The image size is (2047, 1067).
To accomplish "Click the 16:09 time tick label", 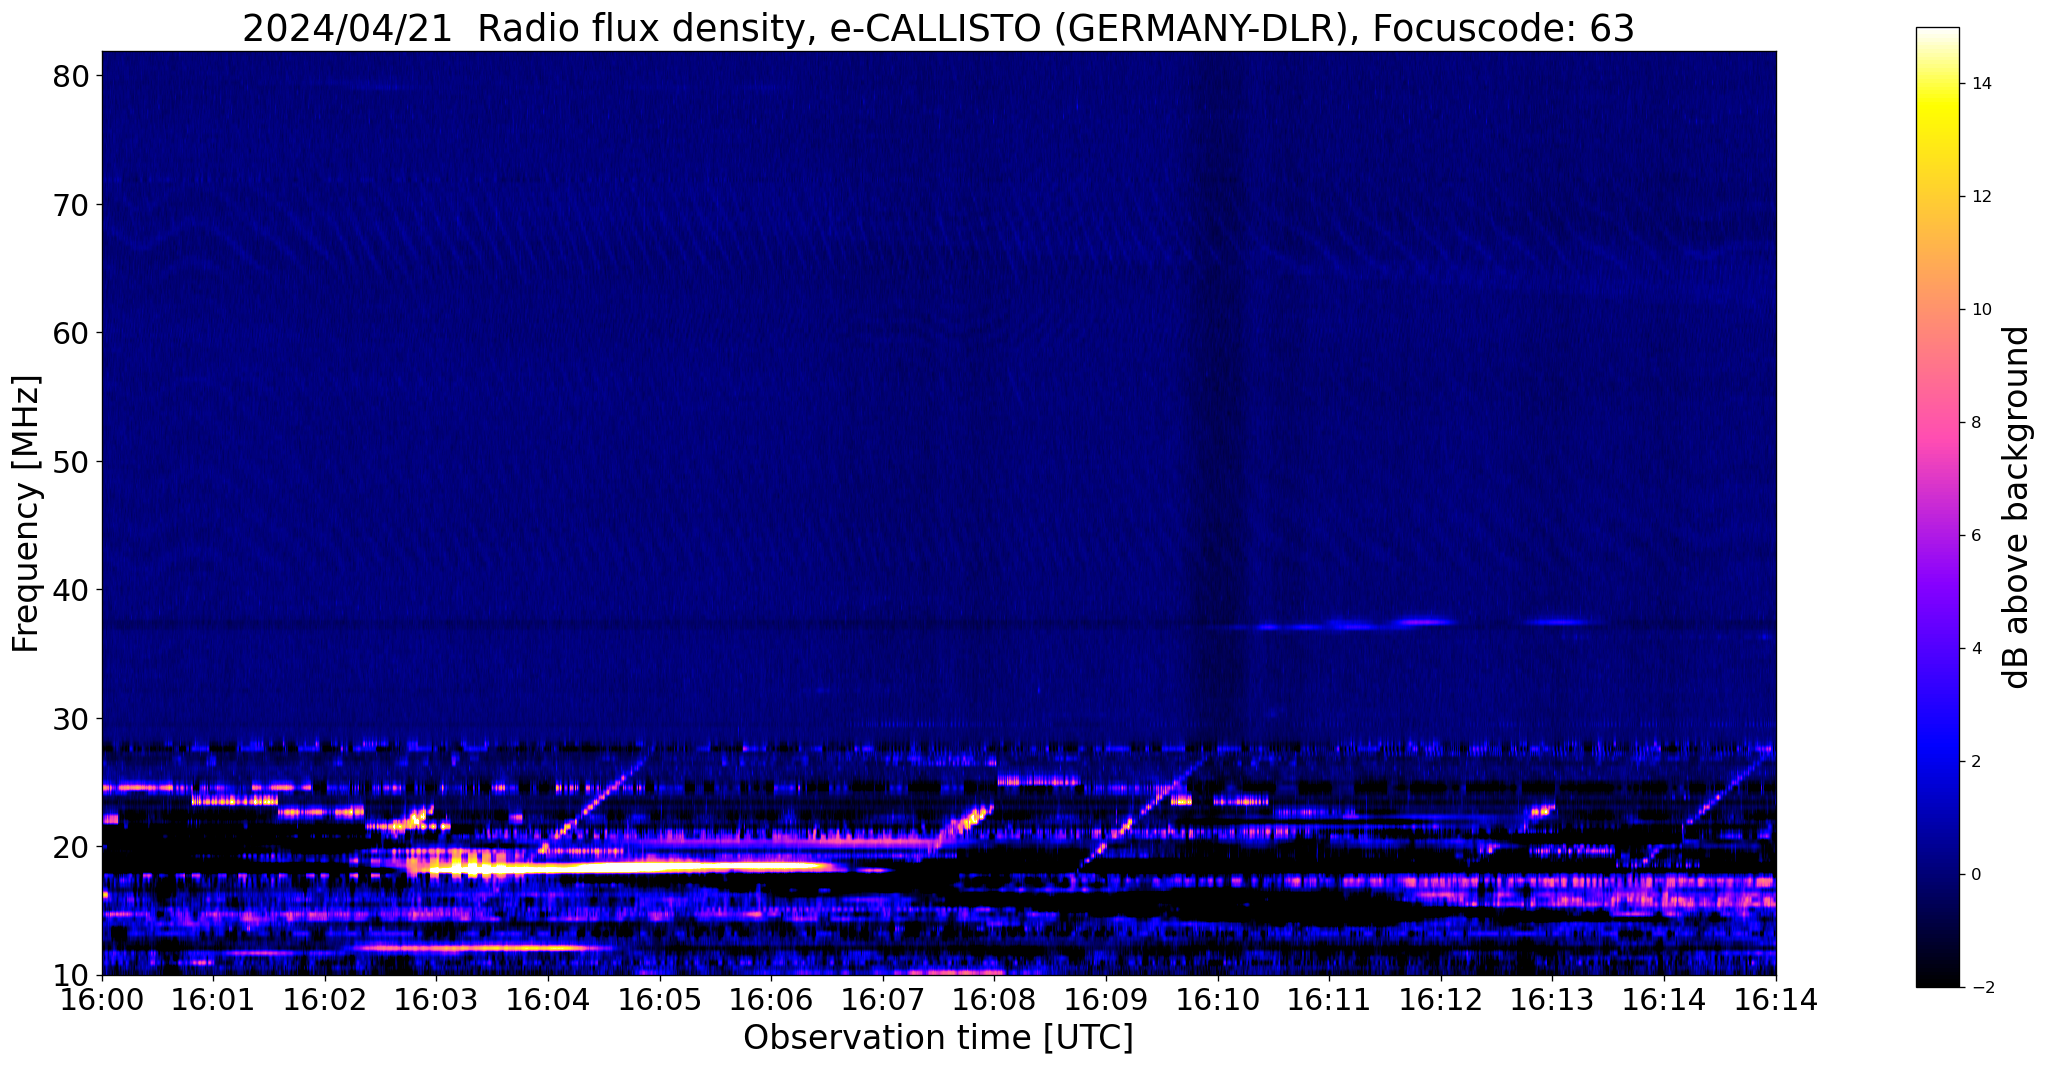I will coord(1106,1000).
